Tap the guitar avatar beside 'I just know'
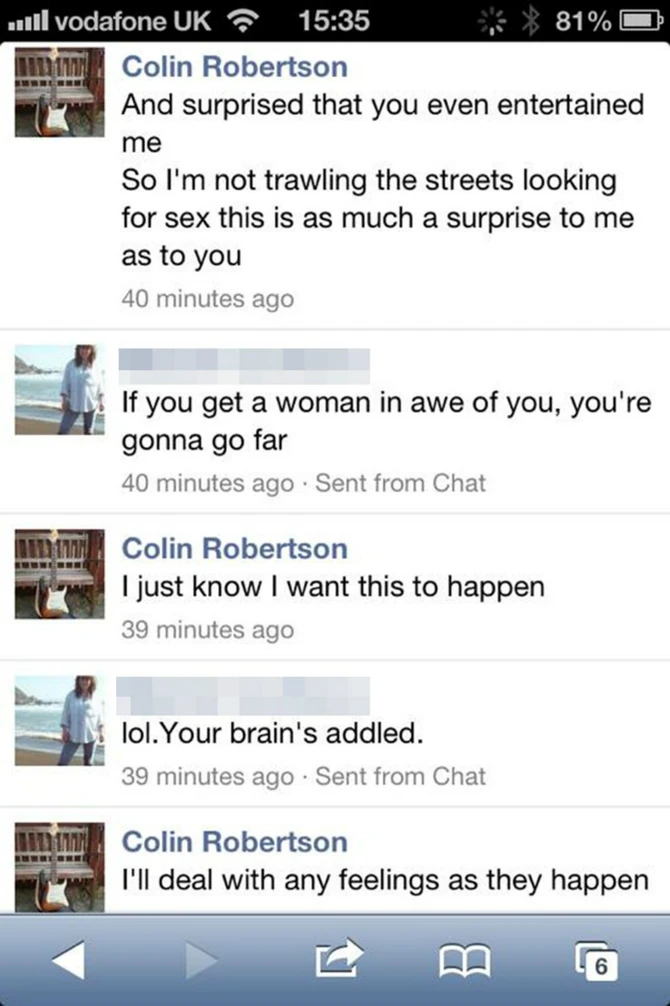The image size is (670, 1006). [x=60, y=574]
